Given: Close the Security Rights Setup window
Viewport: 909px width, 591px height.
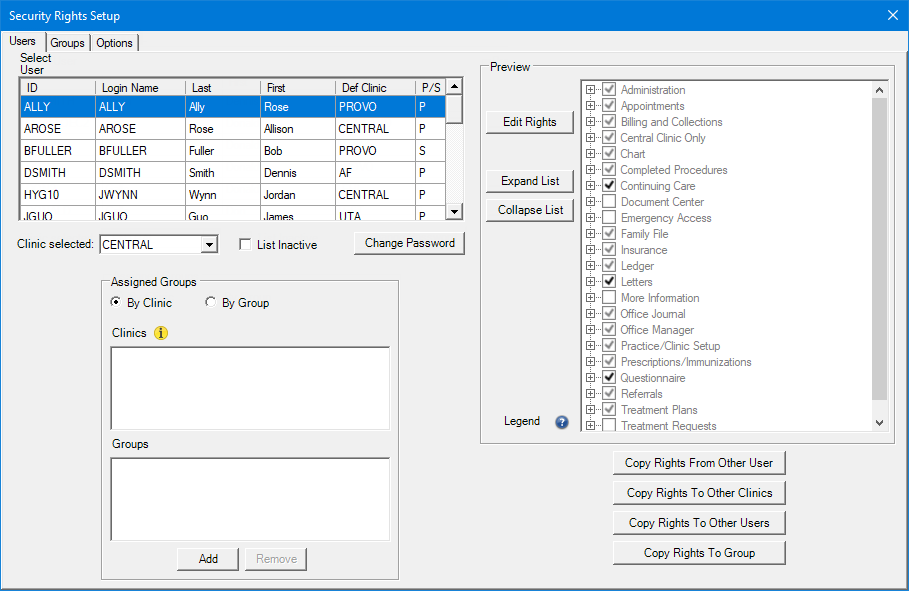Looking at the screenshot, I should [x=892, y=15].
